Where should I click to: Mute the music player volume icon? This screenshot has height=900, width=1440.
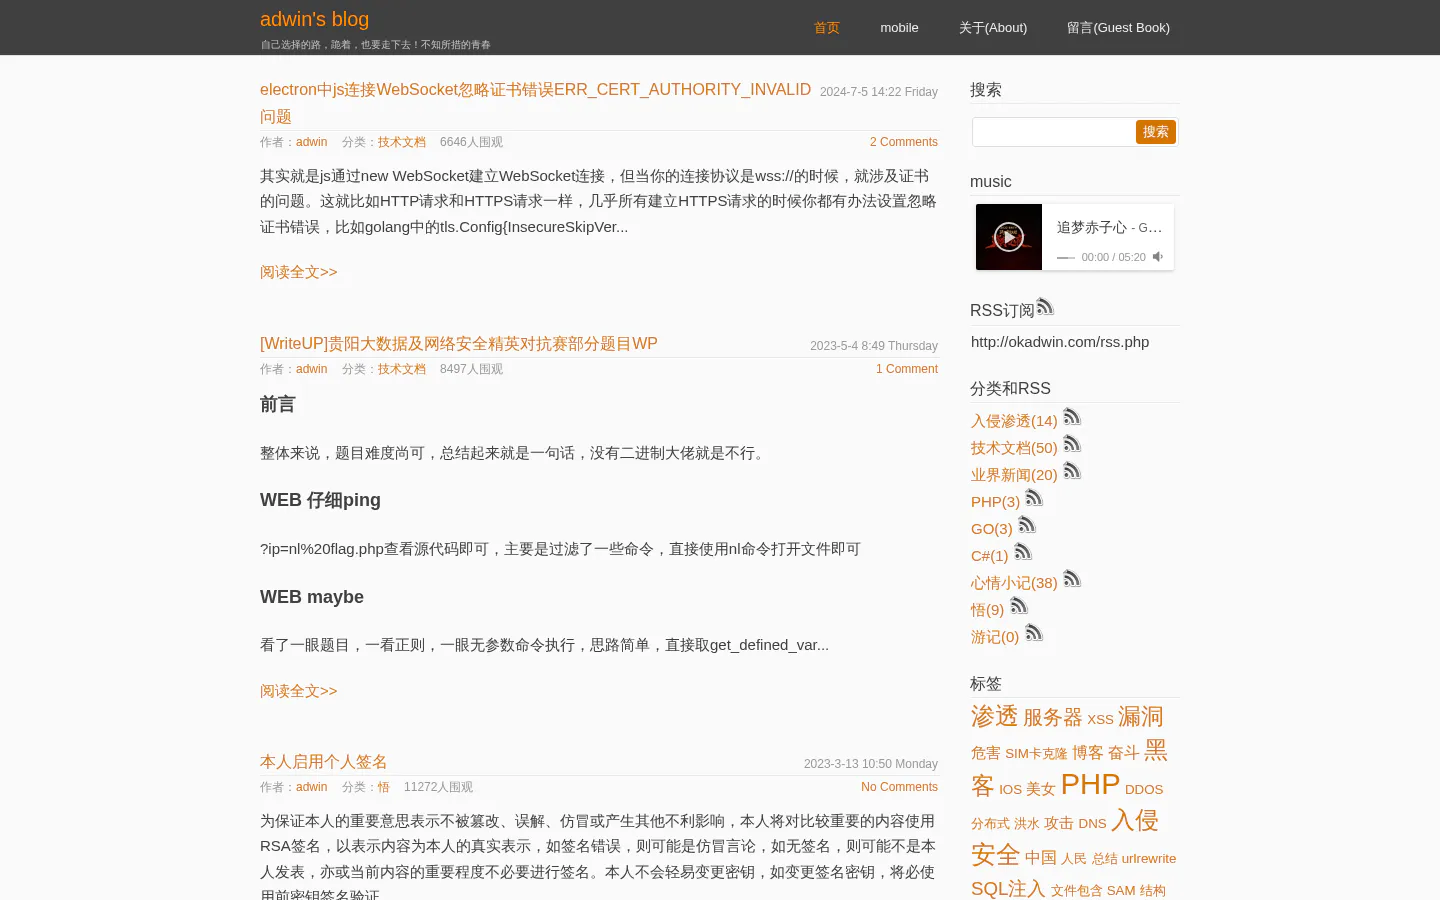(x=1158, y=257)
